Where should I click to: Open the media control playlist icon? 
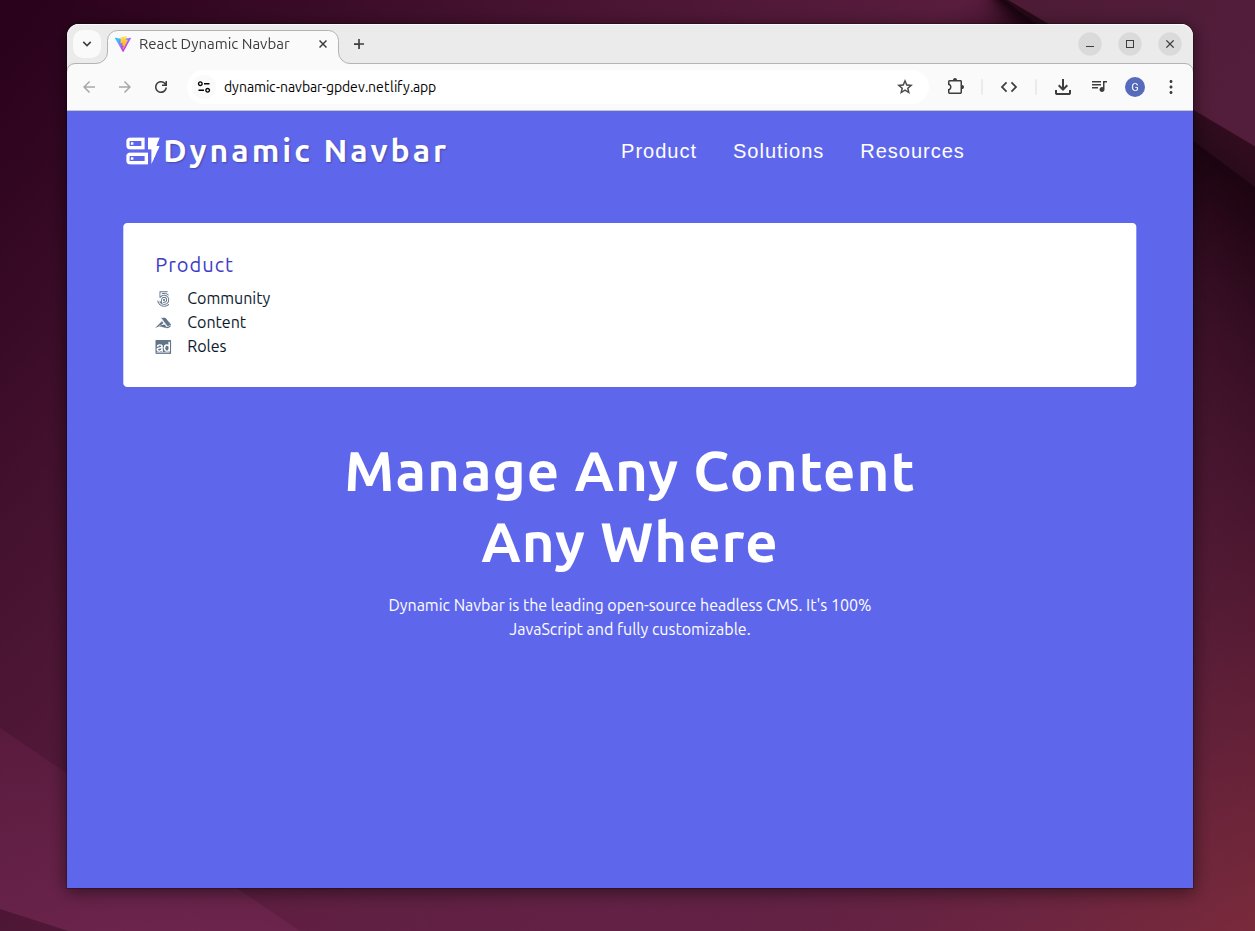(x=1099, y=87)
